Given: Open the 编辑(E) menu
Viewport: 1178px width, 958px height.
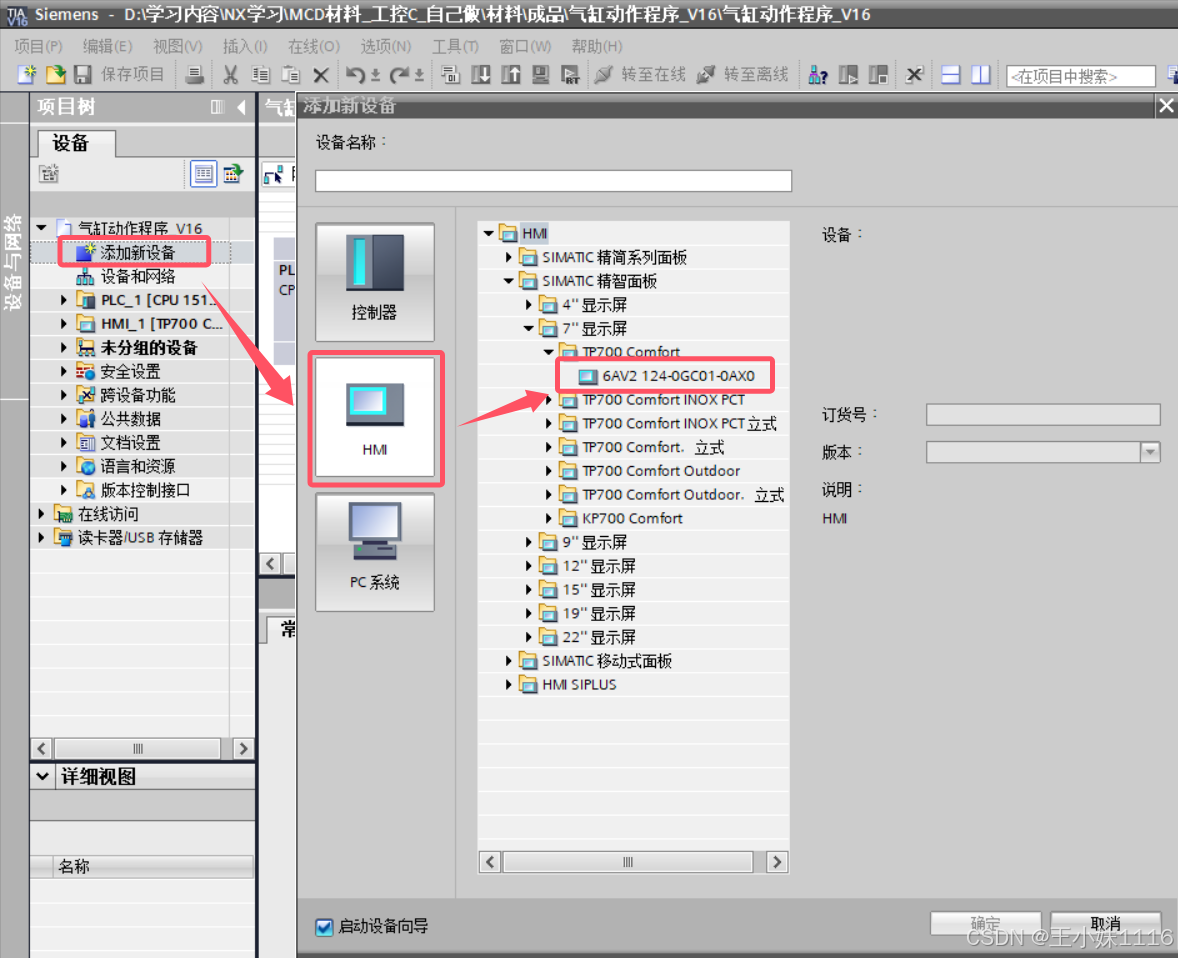Looking at the screenshot, I should [107, 47].
